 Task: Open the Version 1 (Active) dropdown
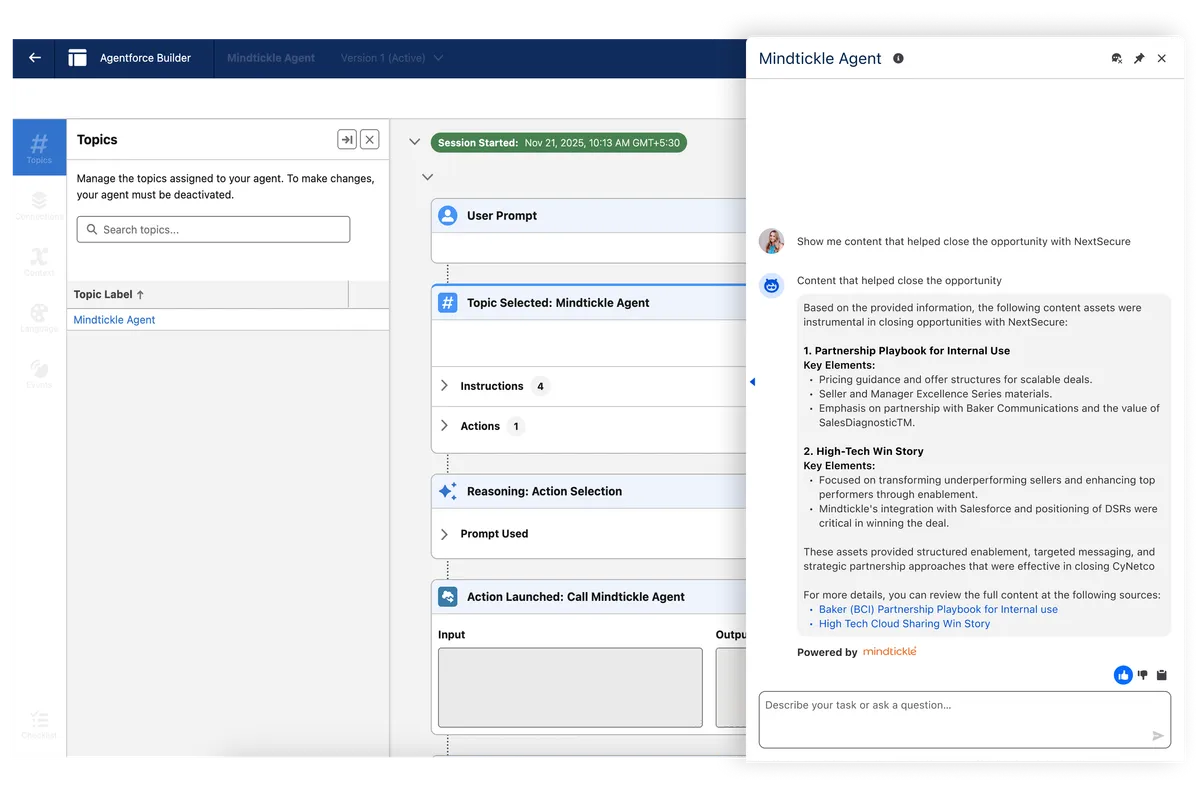click(391, 58)
